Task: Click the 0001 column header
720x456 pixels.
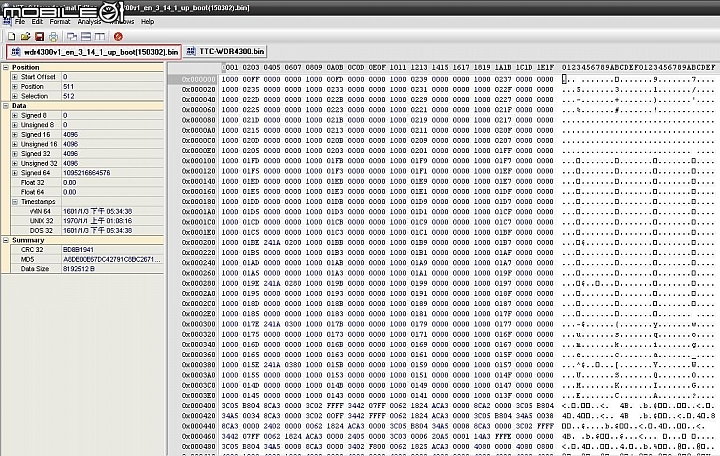Action: [230, 68]
